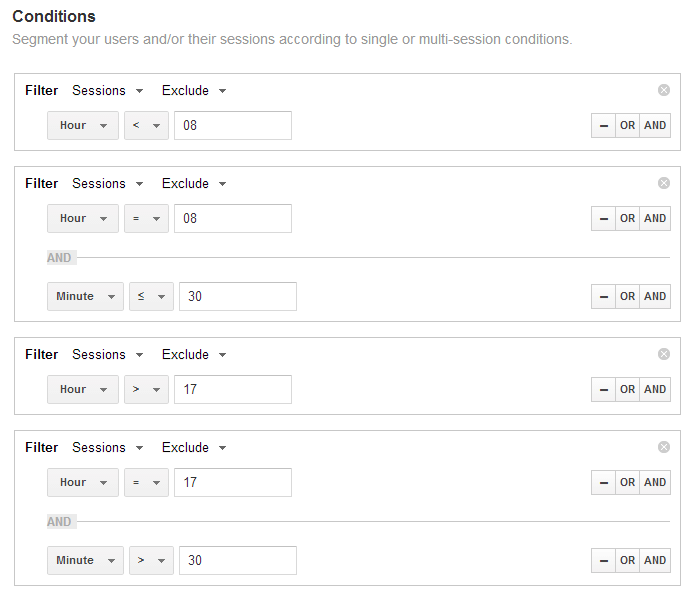Open Sessions dropdown in first filter
This screenshot has width=697, height=604.
click(x=108, y=90)
